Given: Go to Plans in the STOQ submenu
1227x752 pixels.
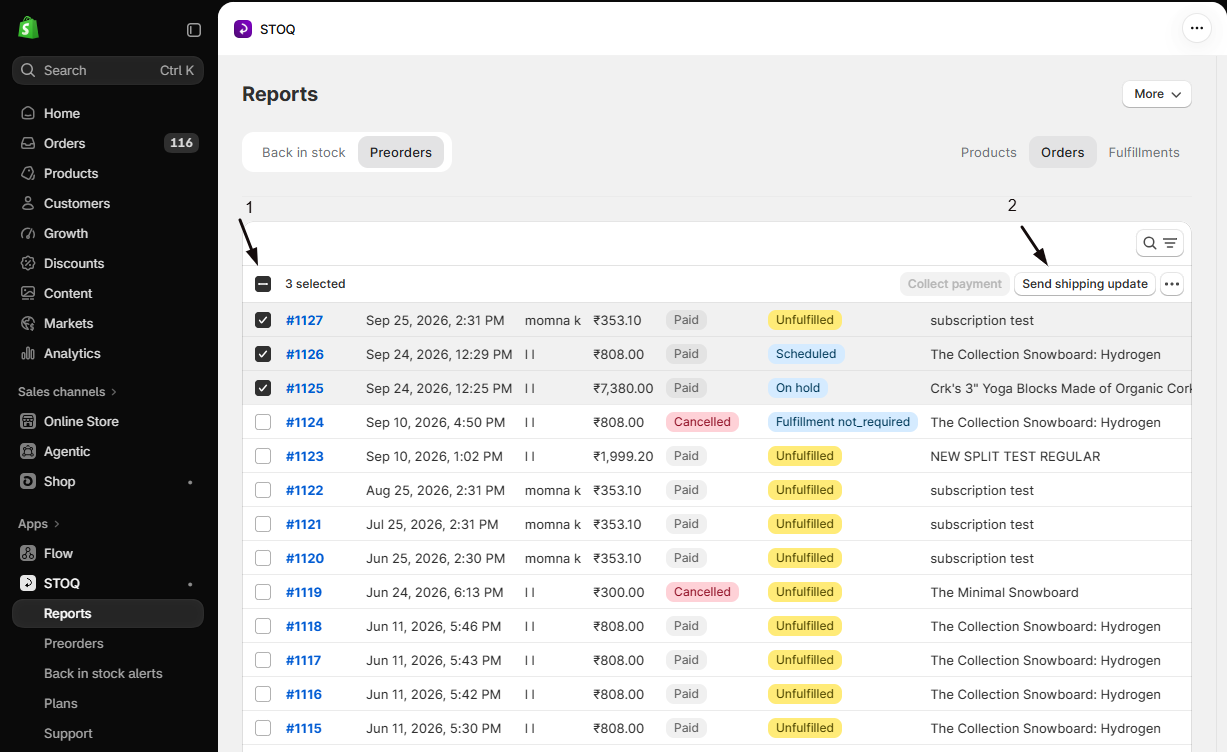Looking at the screenshot, I should (x=61, y=703).
